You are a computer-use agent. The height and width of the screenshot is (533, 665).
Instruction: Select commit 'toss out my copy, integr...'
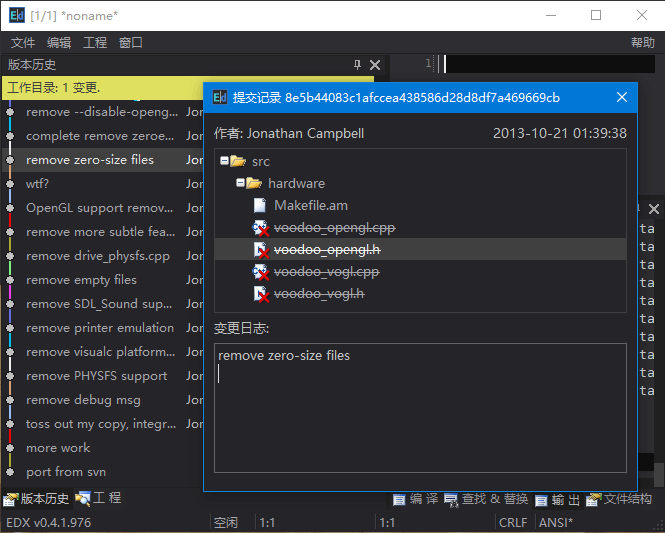[103, 424]
